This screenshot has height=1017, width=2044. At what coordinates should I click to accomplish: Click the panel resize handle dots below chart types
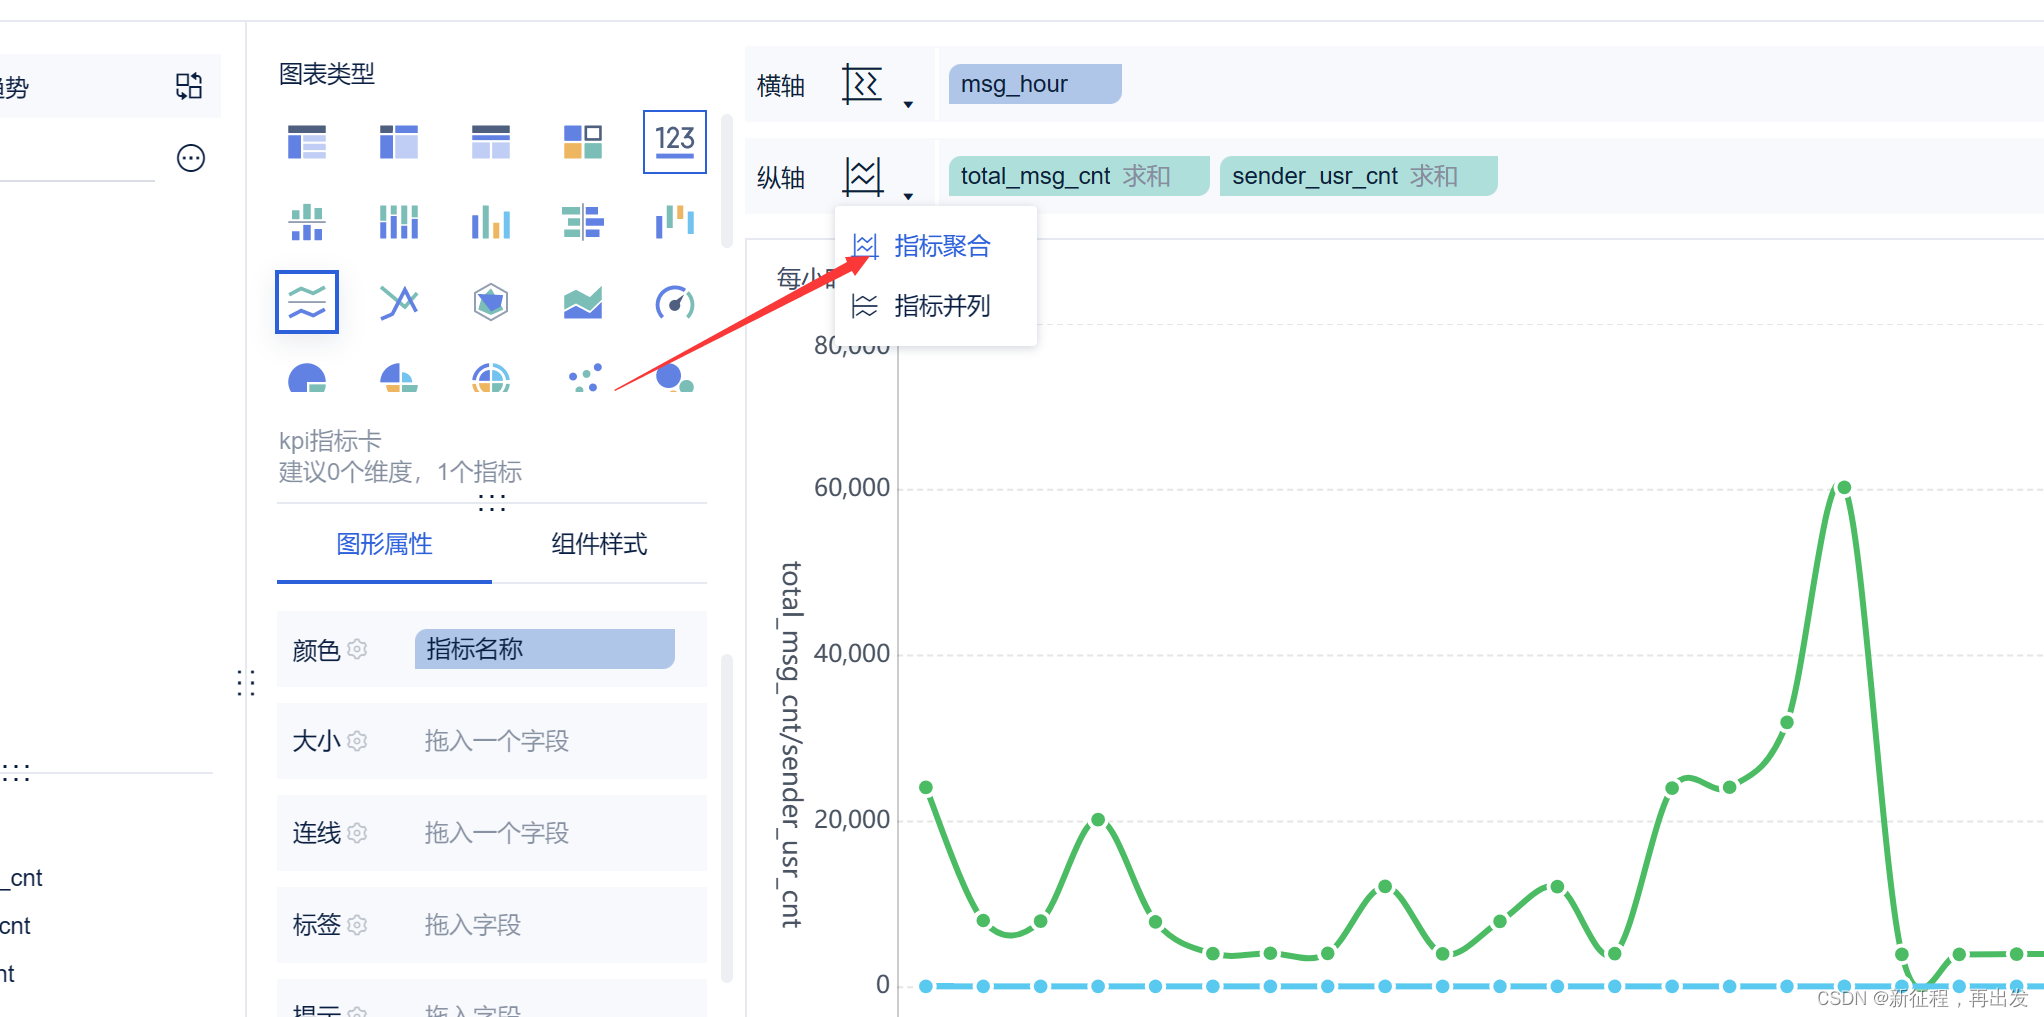point(492,502)
